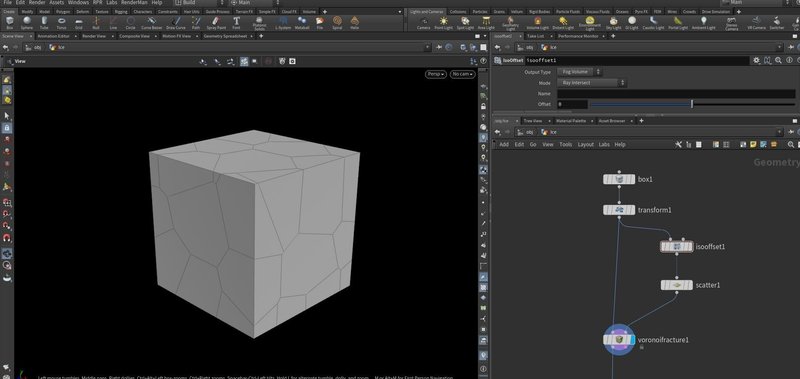800x379 pixels.
Task: Open the network editor Layout menu
Action: click(586, 144)
